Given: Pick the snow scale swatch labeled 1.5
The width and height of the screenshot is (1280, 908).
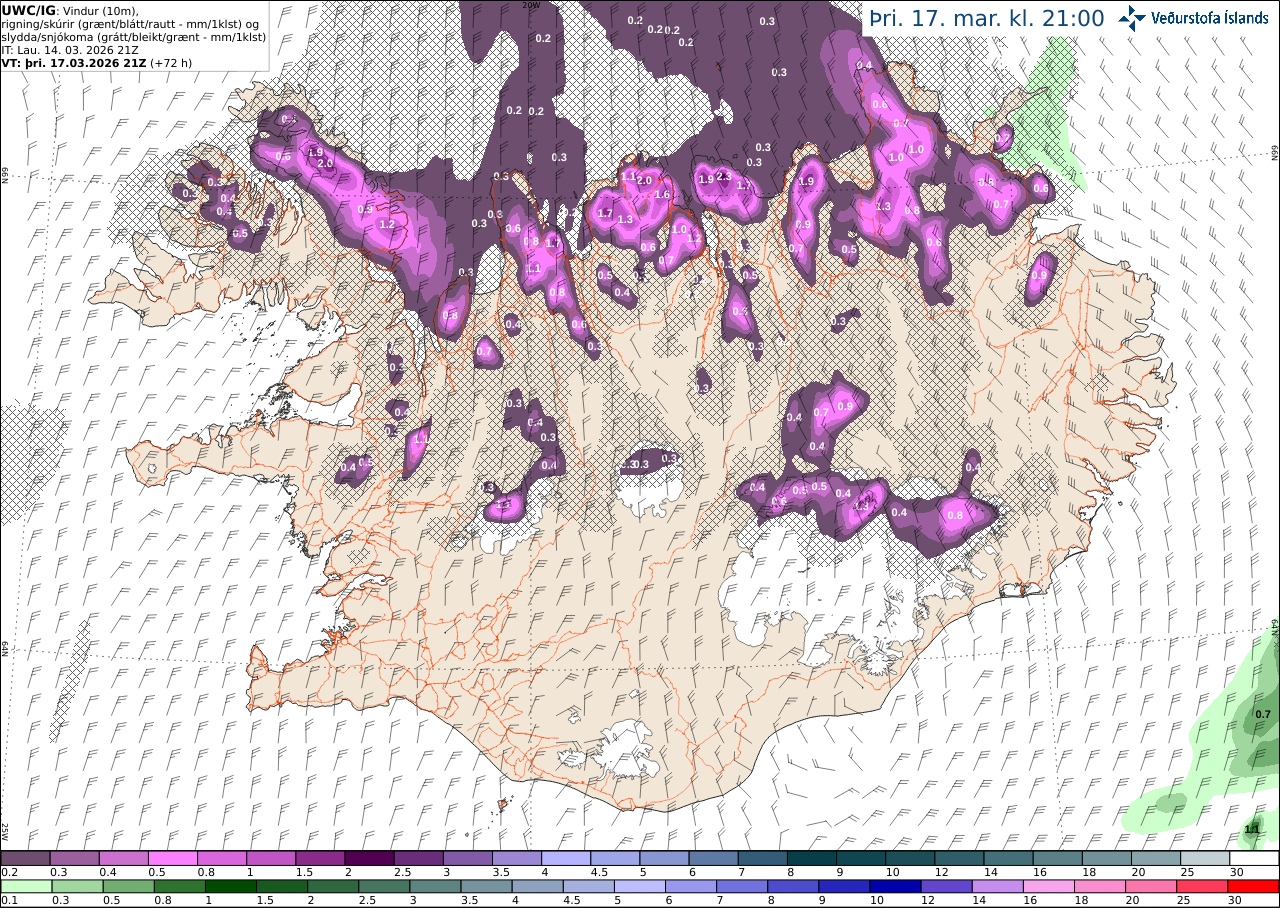Looking at the screenshot, I should [x=320, y=858].
